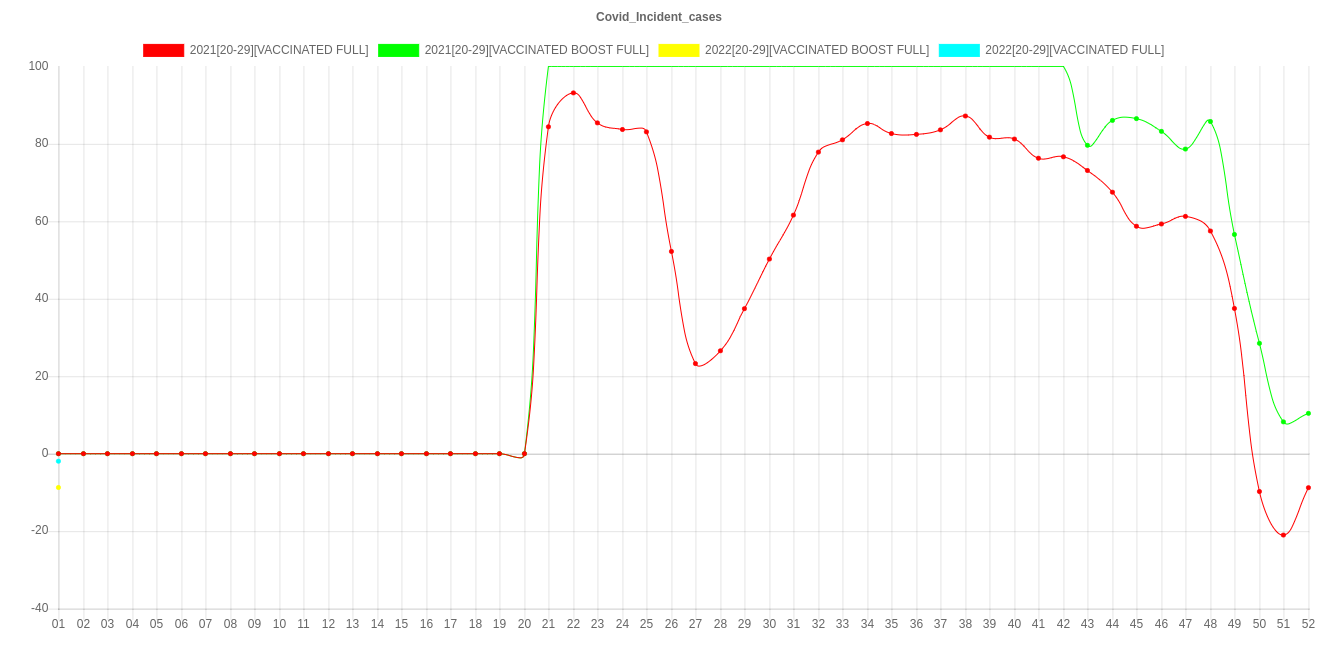Click the Covid_incident_cases chart title
Image resolution: width=1318 pixels, height=659 pixels.
[659, 17]
